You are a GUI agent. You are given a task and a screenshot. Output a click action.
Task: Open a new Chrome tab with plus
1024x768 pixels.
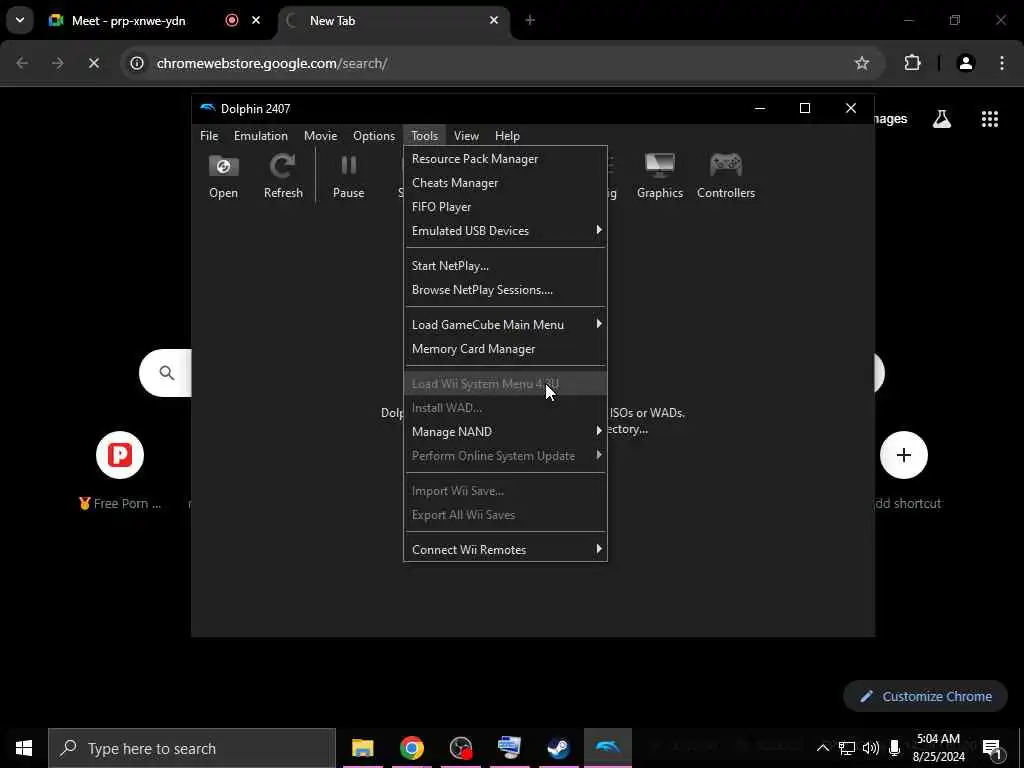[530, 20]
